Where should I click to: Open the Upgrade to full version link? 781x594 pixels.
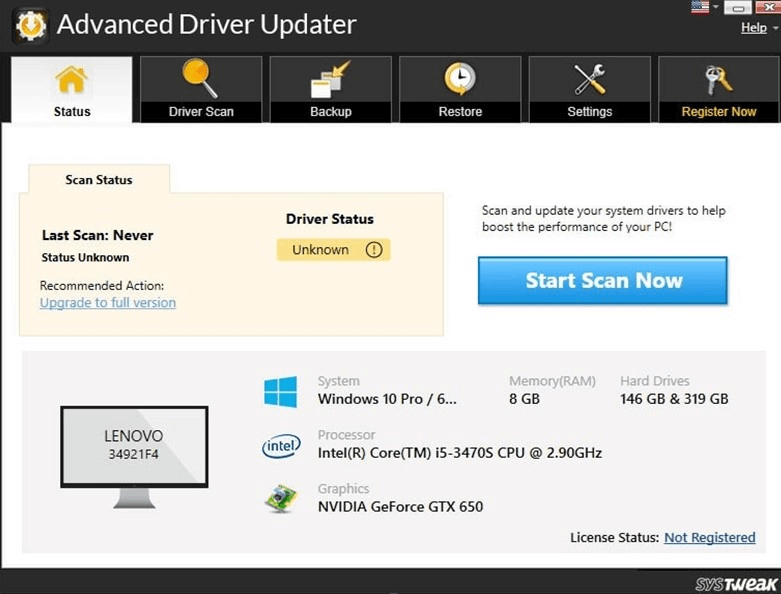click(107, 303)
